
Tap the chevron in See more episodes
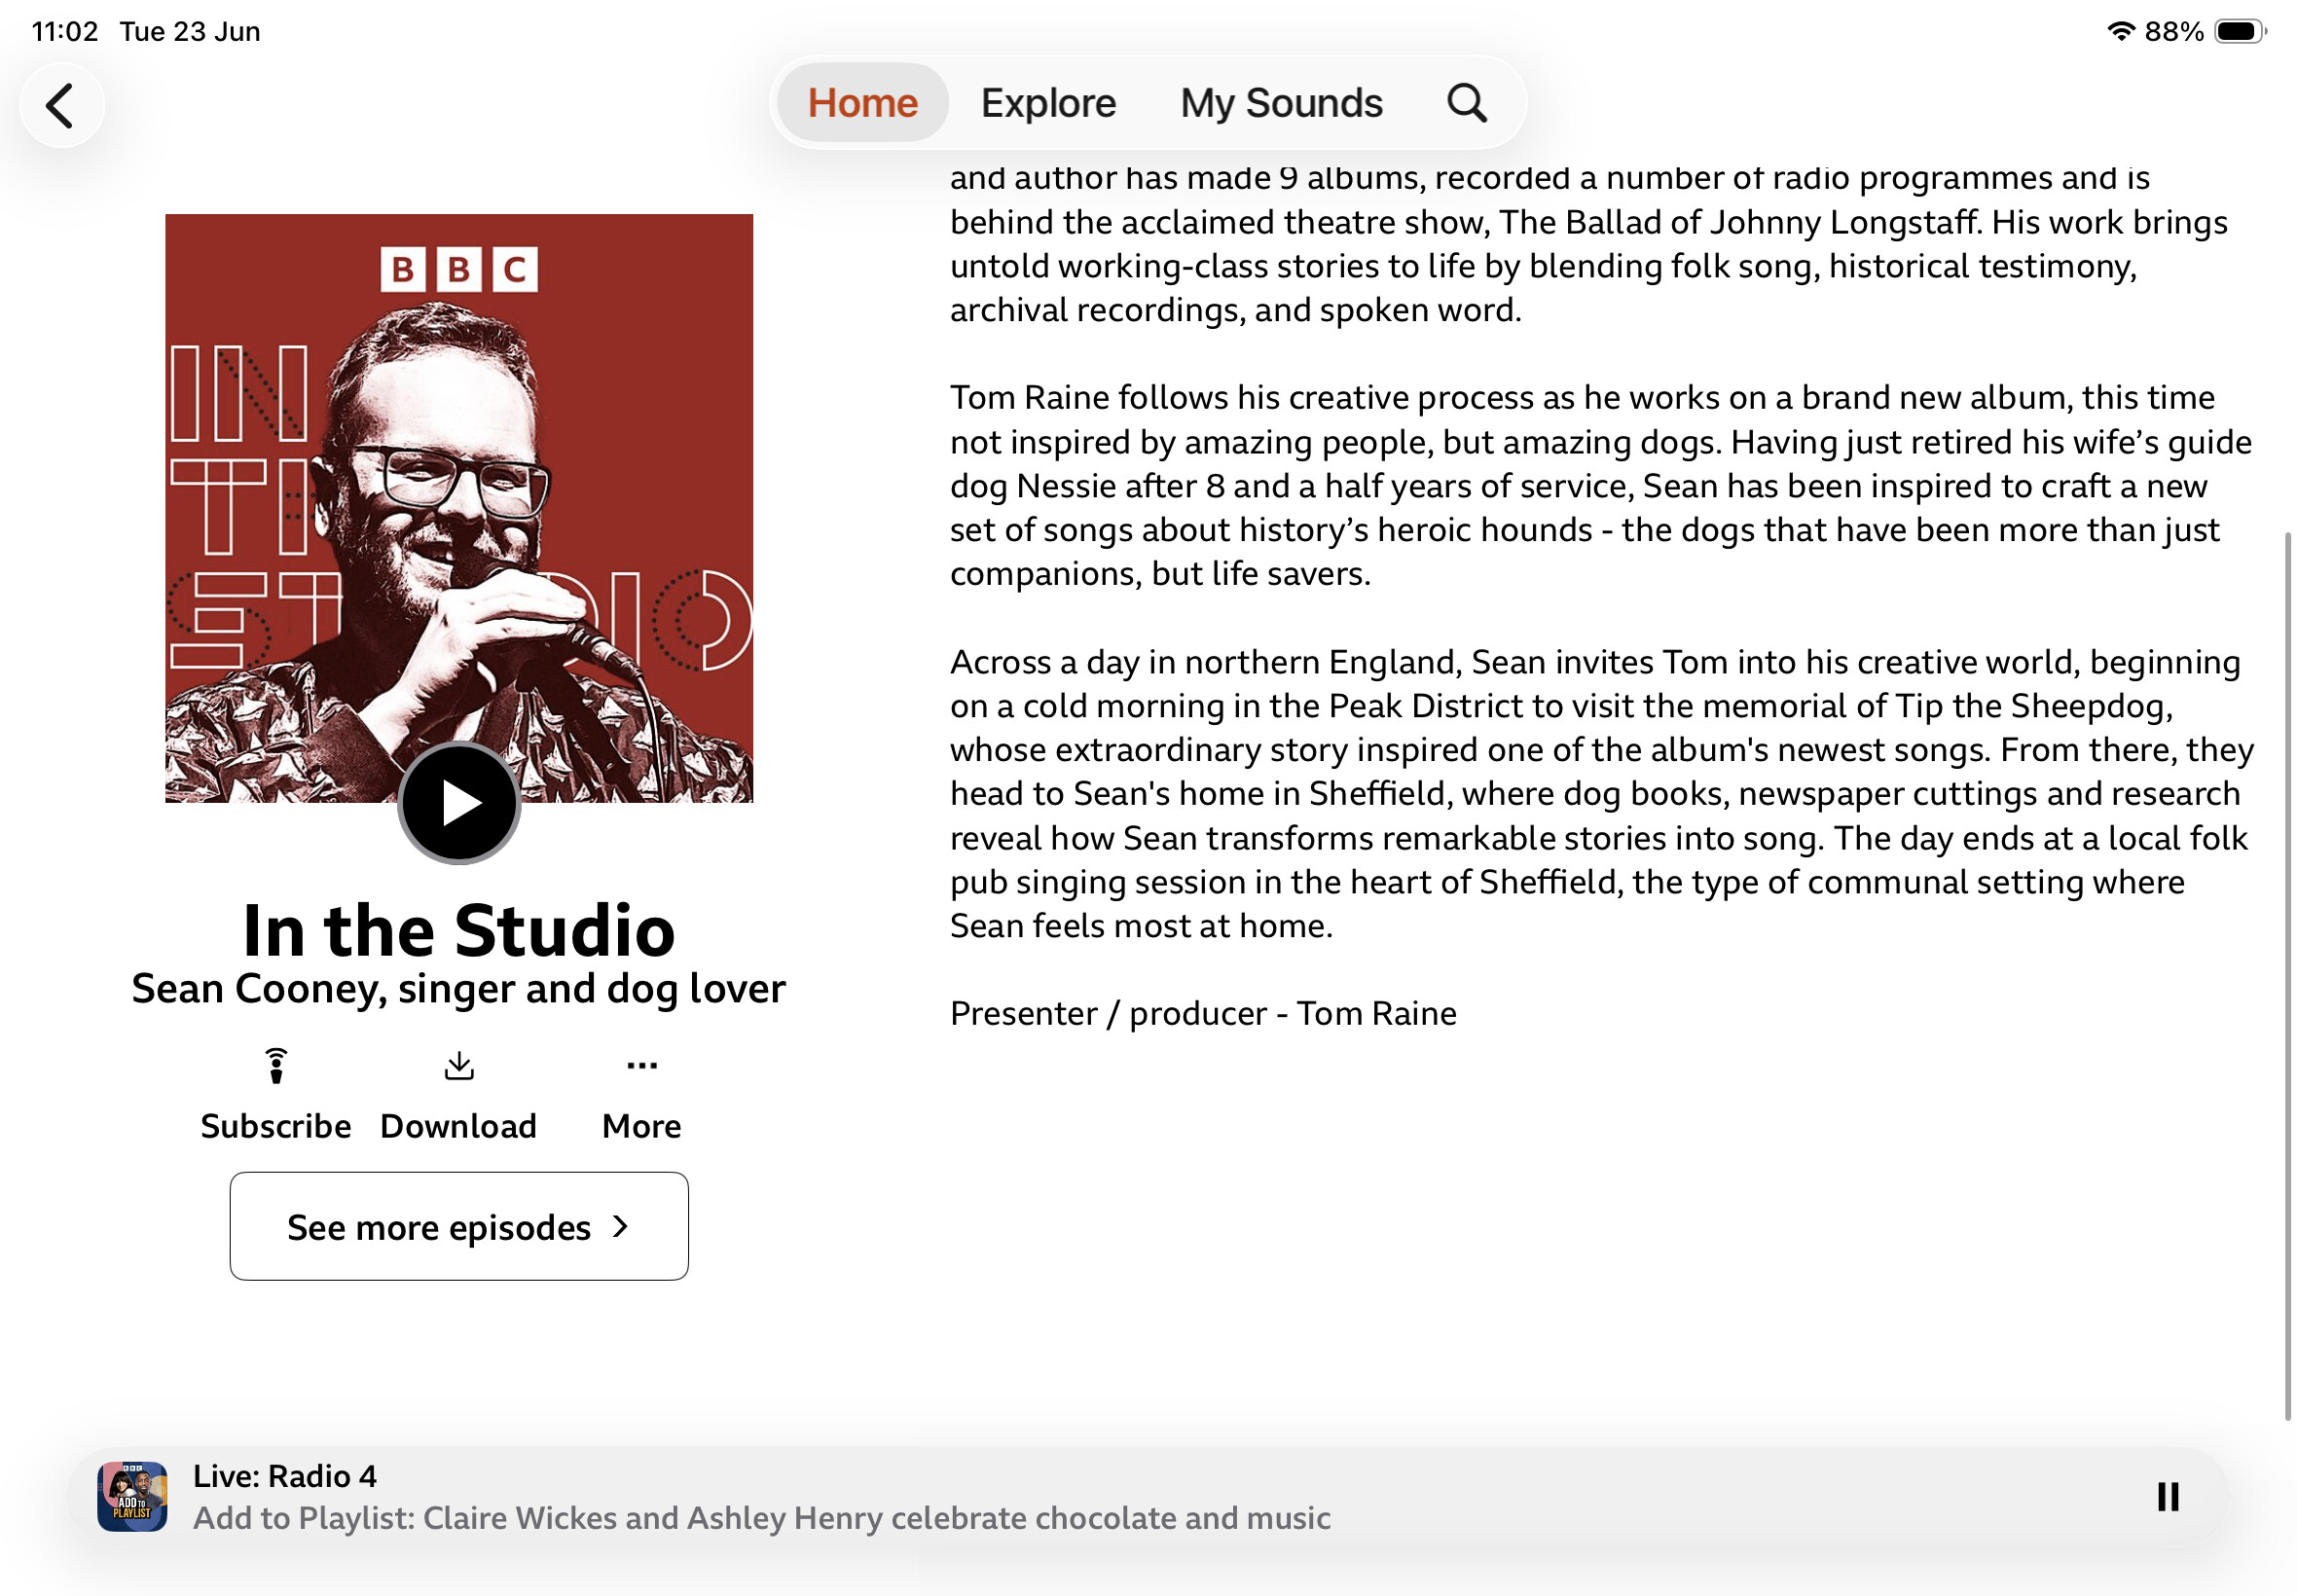620,1226
